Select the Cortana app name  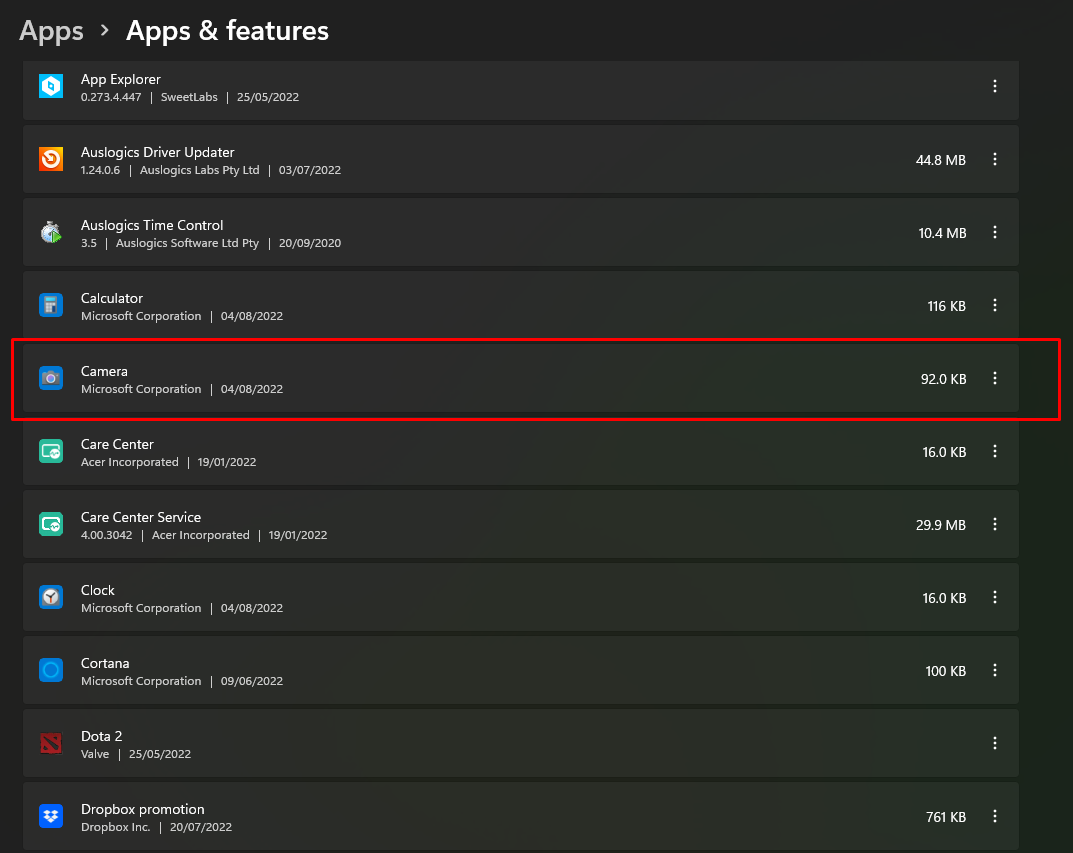click(105, 664)
